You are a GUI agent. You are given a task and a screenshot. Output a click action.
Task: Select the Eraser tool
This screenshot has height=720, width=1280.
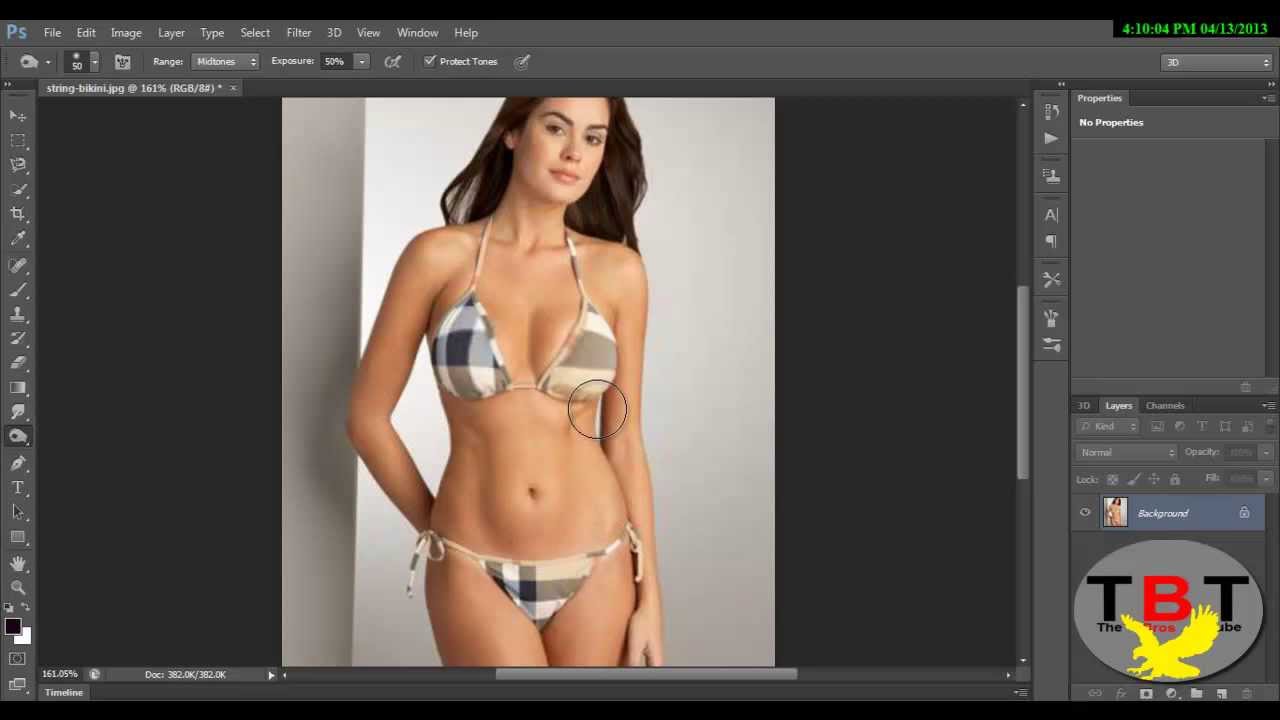click(18, 363)
